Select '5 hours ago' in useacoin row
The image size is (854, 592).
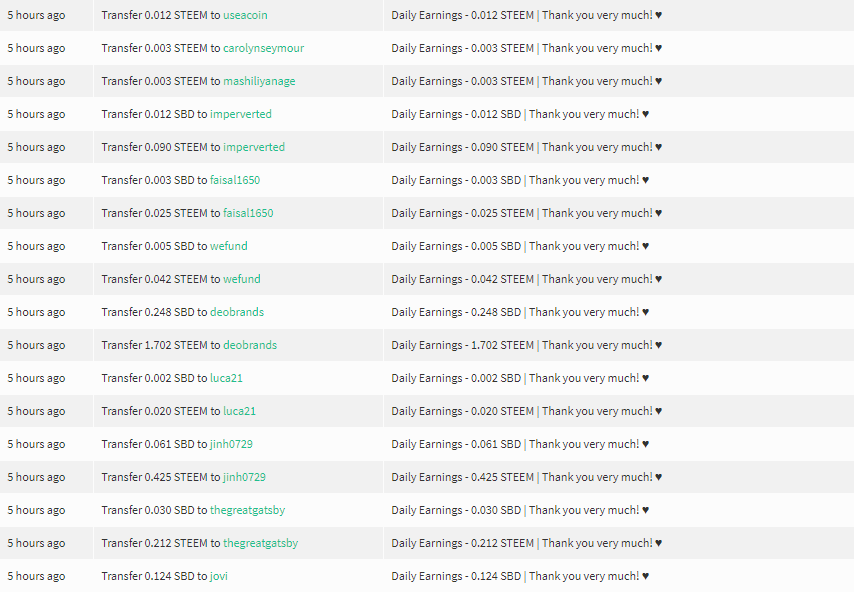[x=36, y=15]
